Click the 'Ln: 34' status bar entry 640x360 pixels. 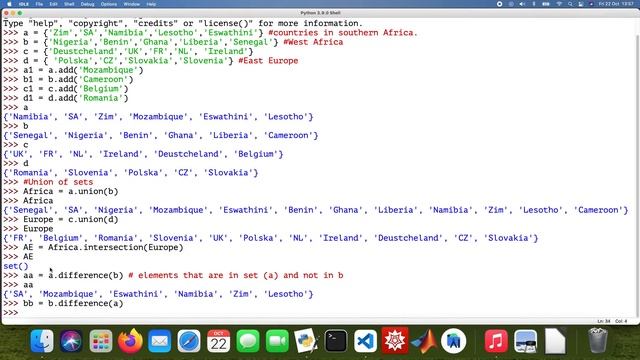[x=603, y=321]
